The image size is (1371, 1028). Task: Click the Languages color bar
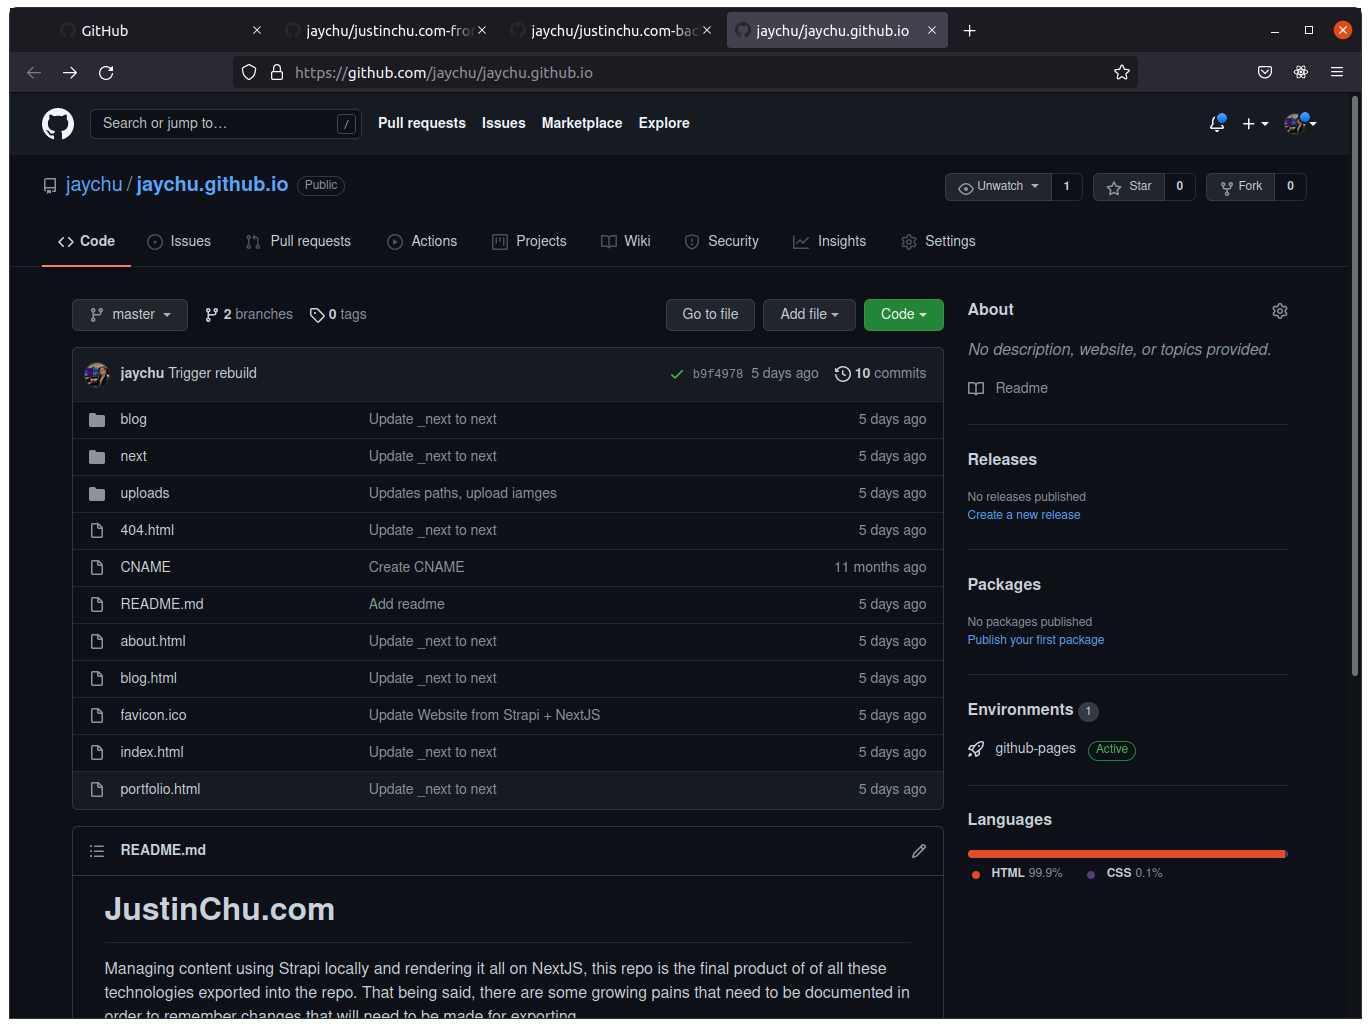(1127, 855)
